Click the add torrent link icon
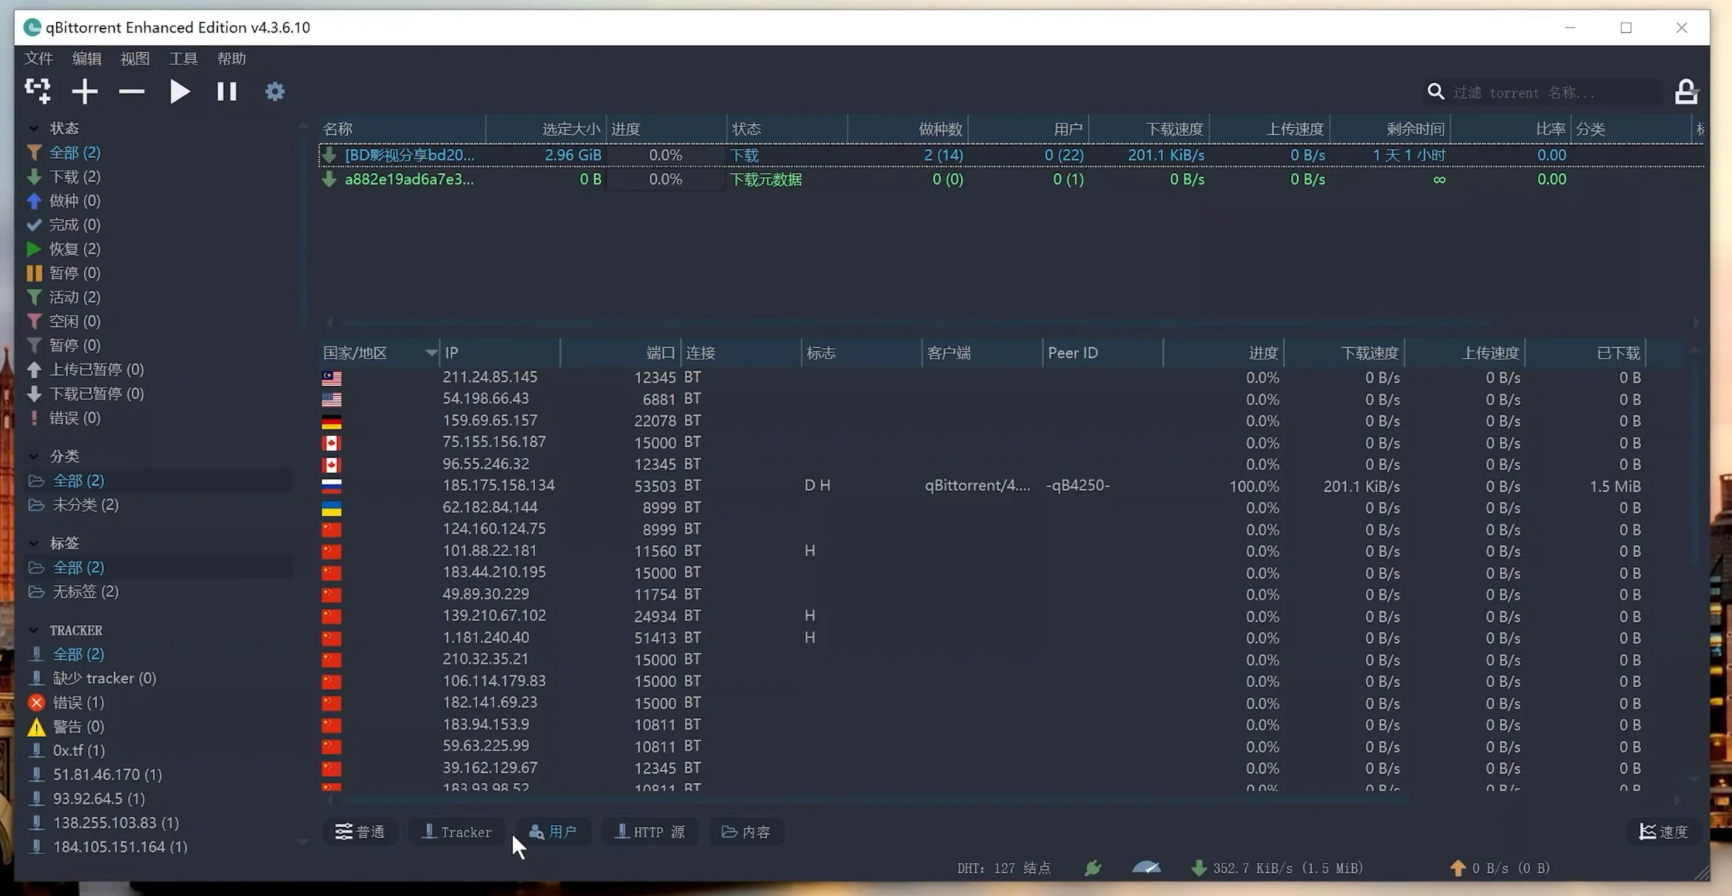This screenshot has height=896, width=1732. point(38,91)
